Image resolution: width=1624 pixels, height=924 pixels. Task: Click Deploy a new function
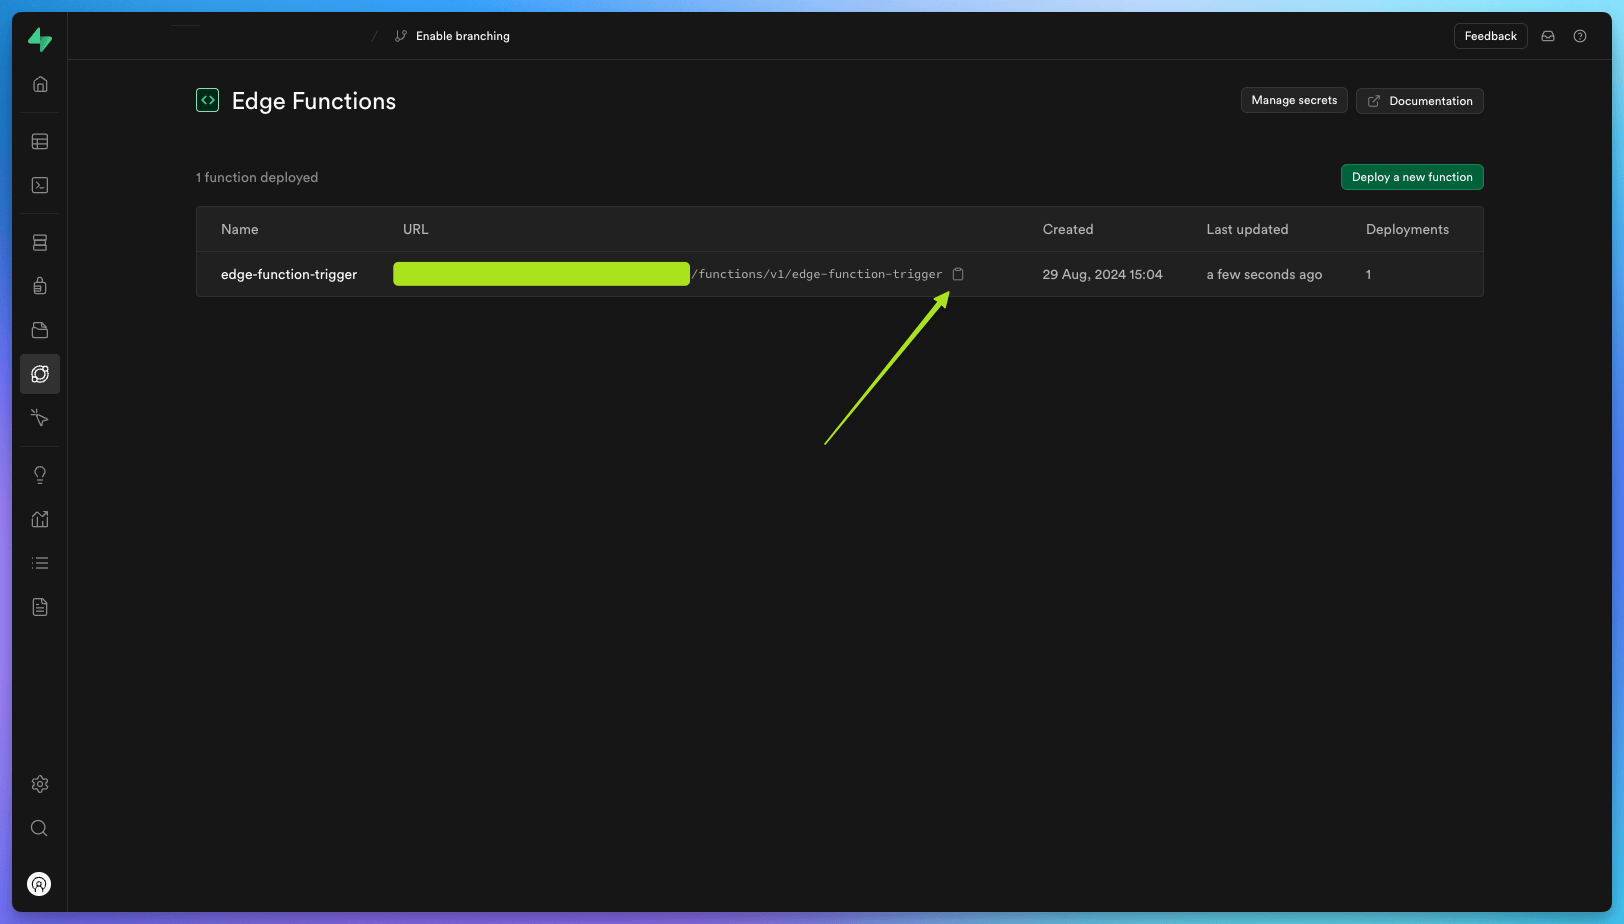(x=1412, y=177)
